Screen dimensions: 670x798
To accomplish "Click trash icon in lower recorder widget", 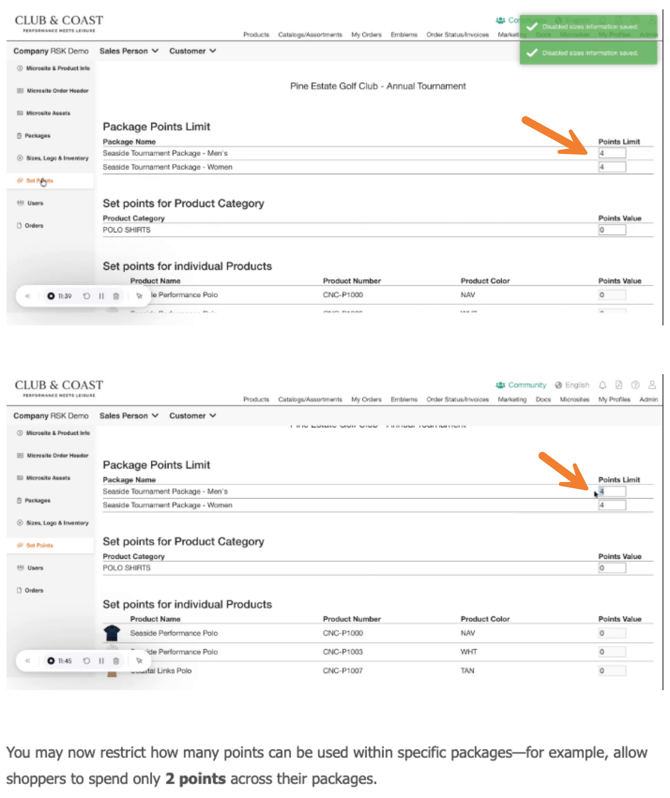I will point(115,660).
